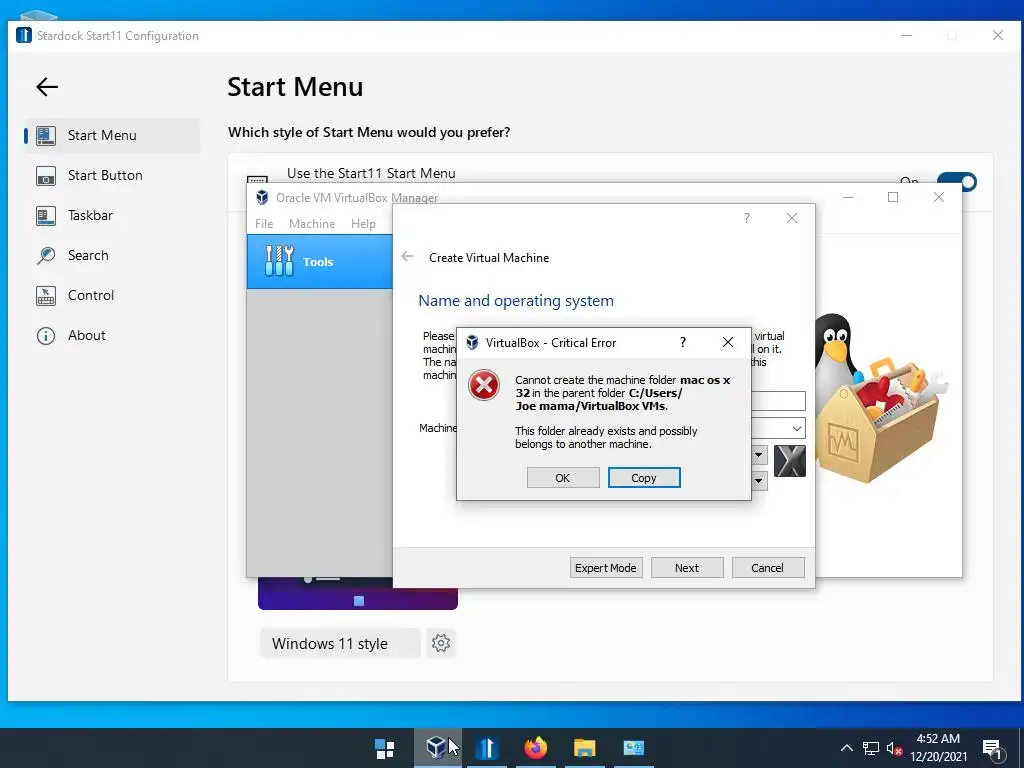
Task: Click the Control keyboard icon in Start11 sidebar
Action: pyautogui.click(x=46, y=295)
